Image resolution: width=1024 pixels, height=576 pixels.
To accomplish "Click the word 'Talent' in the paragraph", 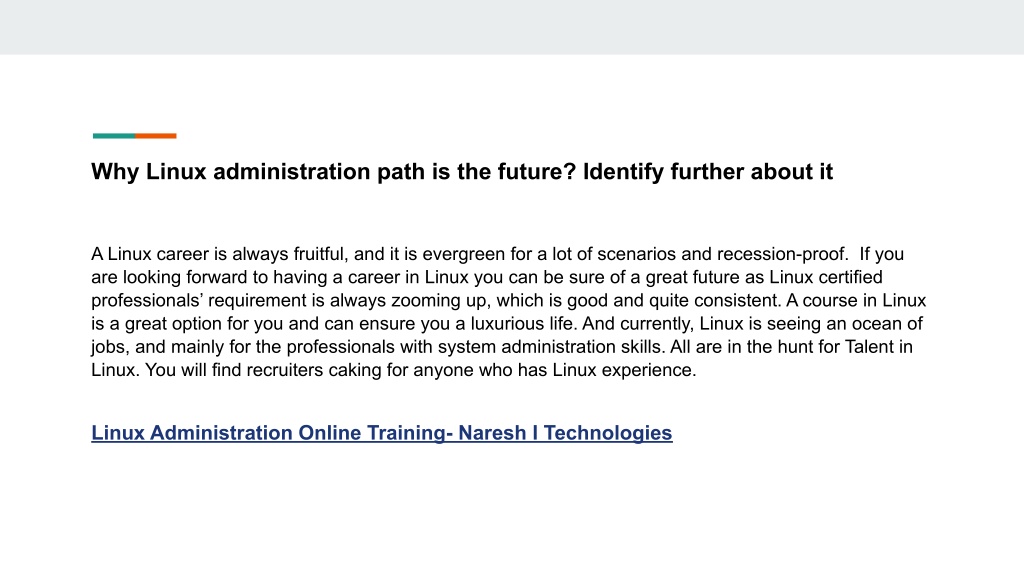I will [x=869, y=347].
